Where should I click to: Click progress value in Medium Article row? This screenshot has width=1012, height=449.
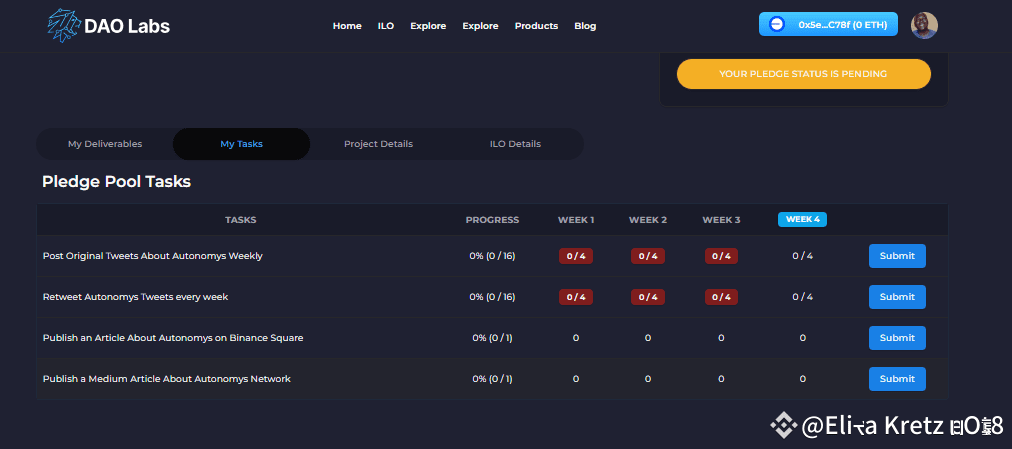(492, 379)
